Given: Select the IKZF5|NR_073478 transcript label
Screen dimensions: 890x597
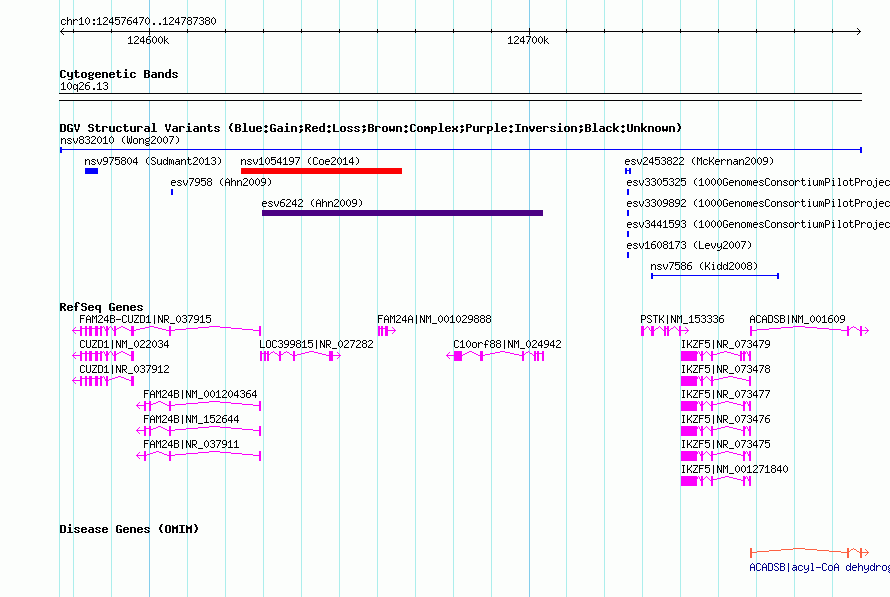Looking at the screenshot, I should (x=726, y=369).
